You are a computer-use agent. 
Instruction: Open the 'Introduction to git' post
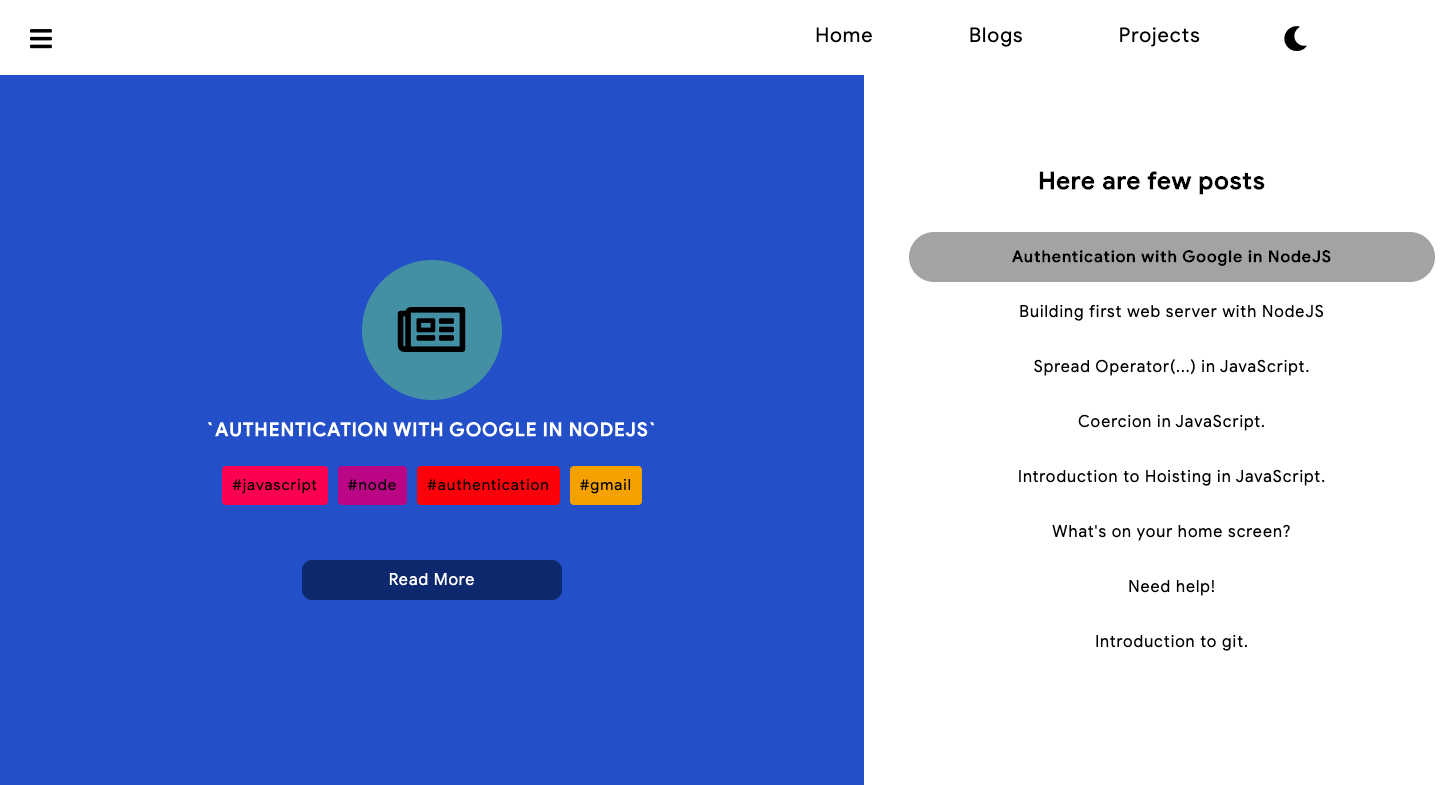coord(1171,641)
